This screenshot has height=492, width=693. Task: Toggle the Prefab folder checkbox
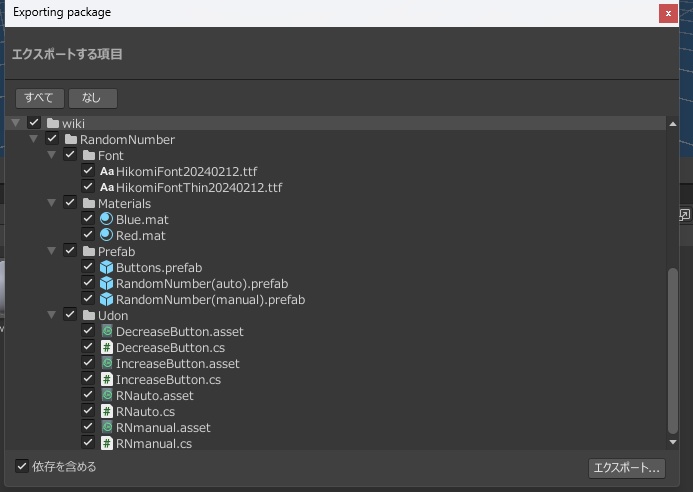click(70, 250)
